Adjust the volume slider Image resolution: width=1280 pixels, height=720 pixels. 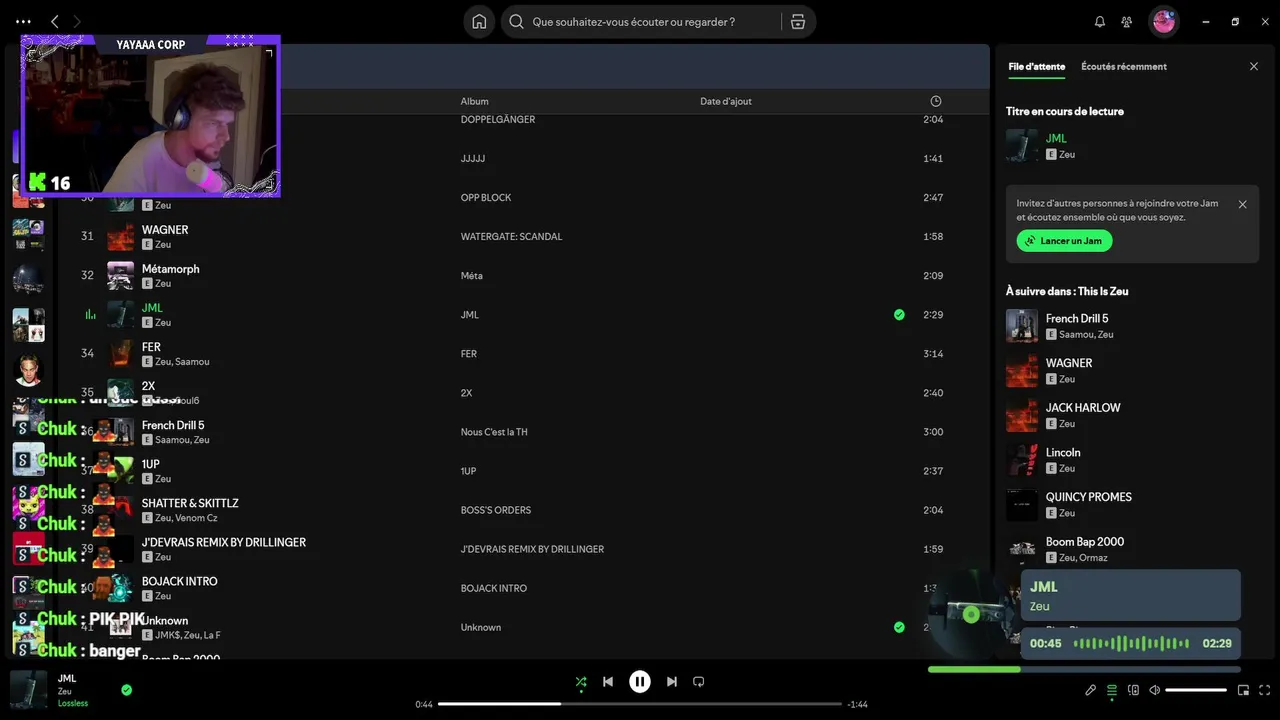point(1196,690)
